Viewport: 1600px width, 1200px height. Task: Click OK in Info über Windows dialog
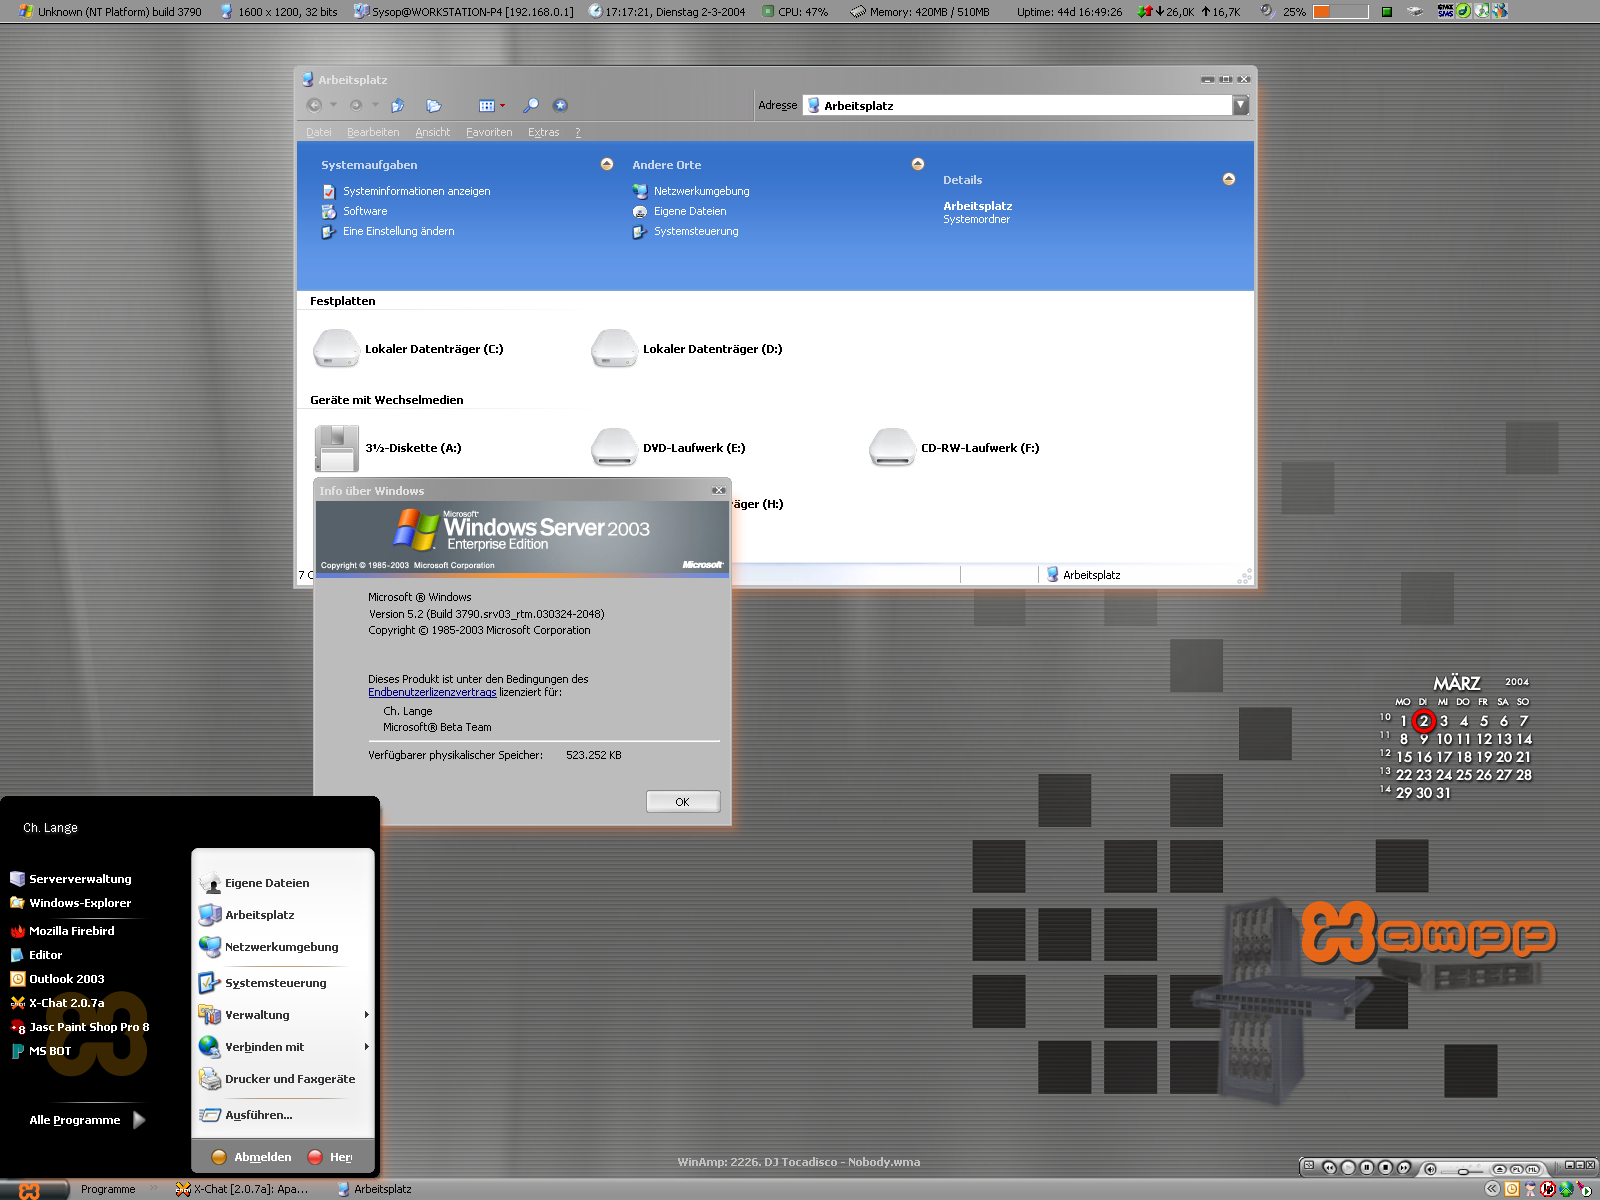coord(682,802)
